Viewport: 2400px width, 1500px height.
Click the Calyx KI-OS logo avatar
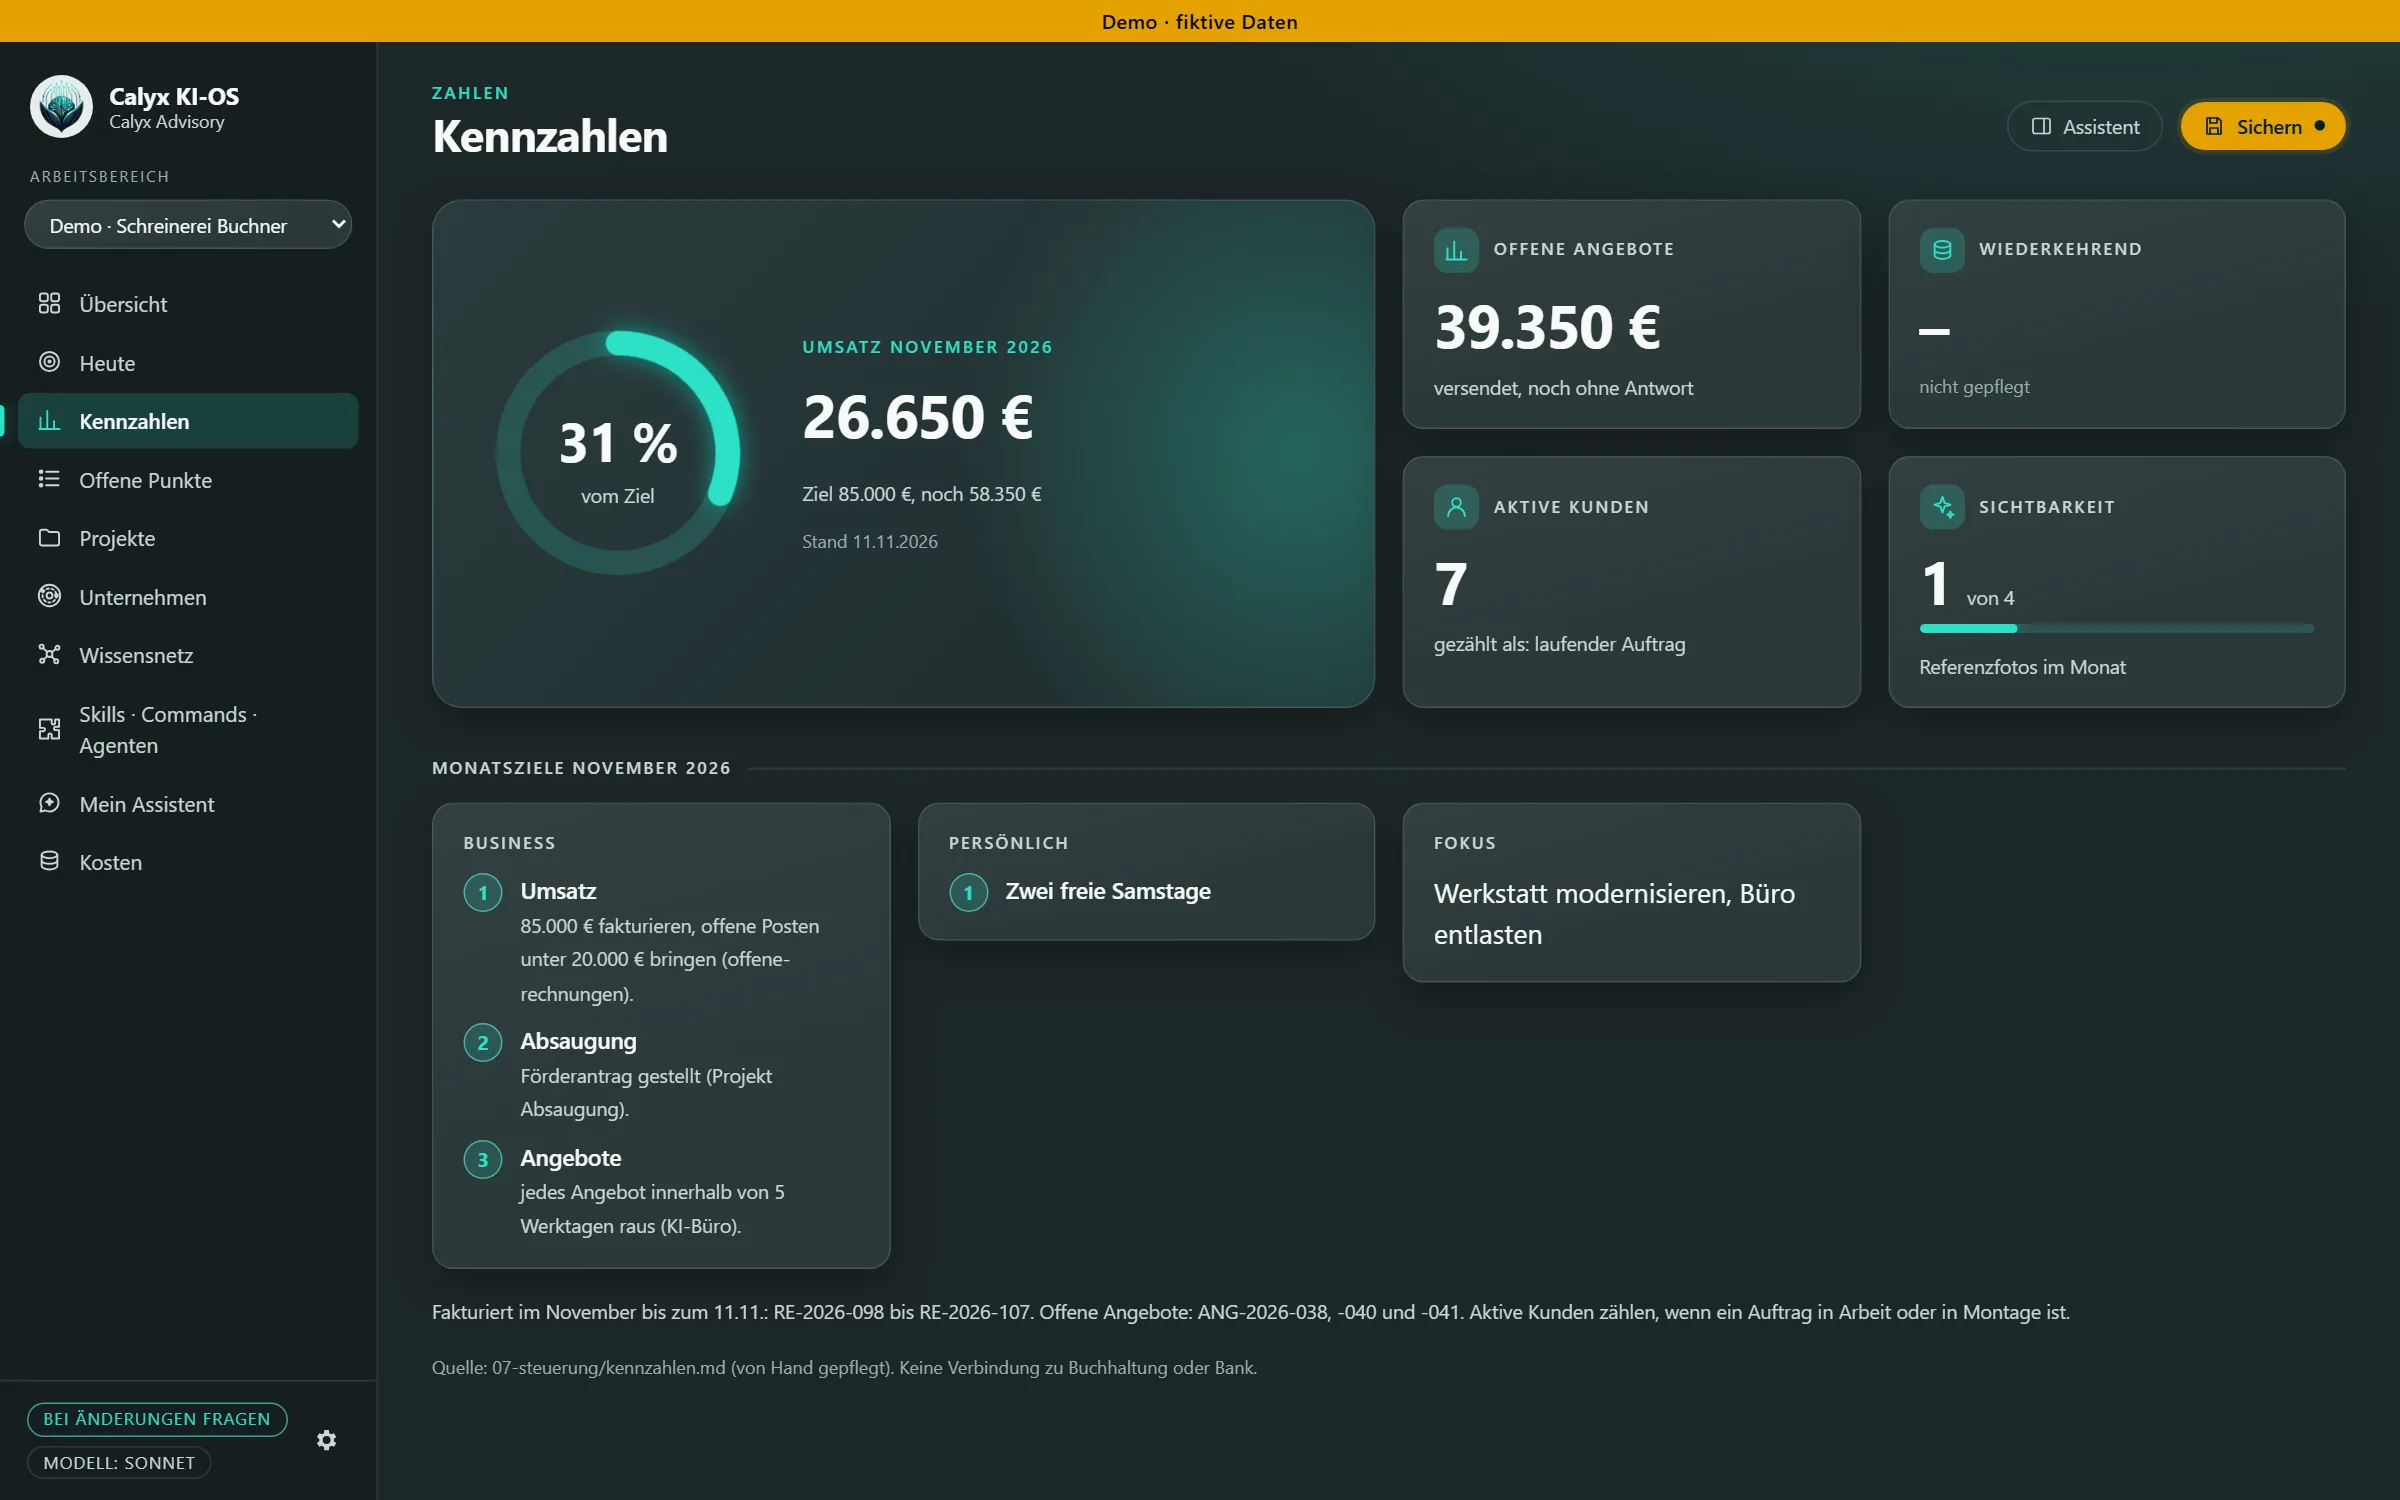pyautogui.click(x=61, y=107)
